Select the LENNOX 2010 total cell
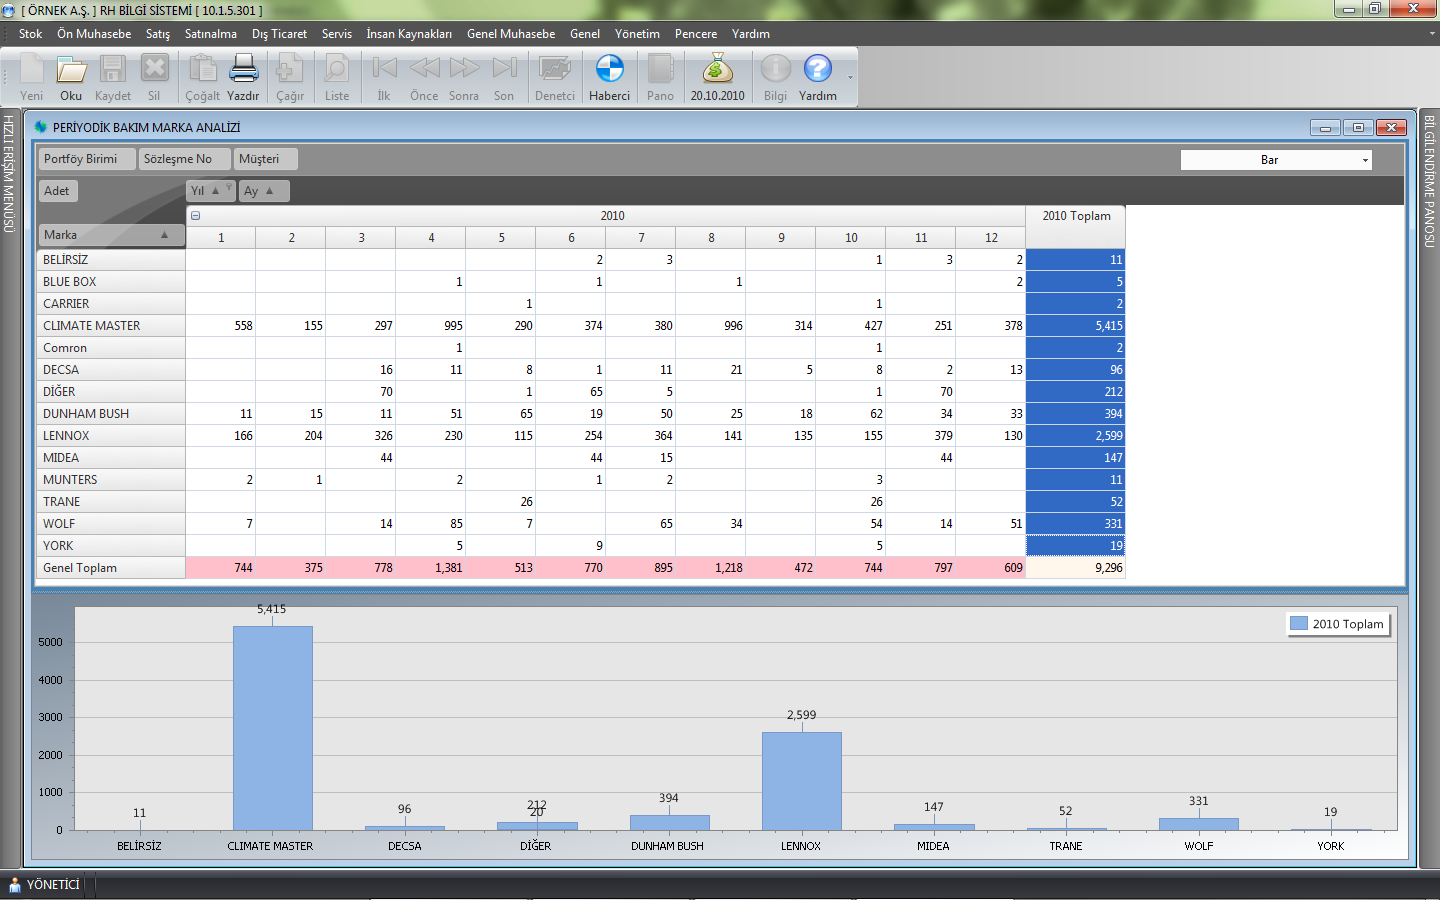The width and height of the screenshot is (1440, 900). point(1075,436)
